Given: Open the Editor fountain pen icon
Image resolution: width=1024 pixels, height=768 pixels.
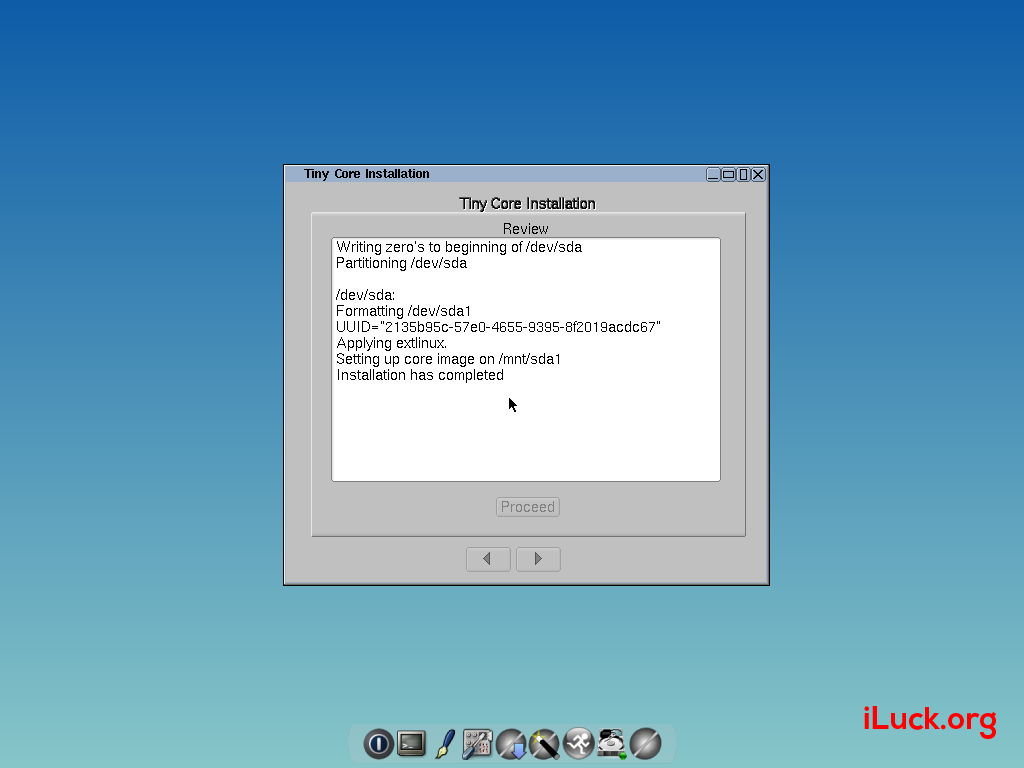Looking at the screenshot, I should (x=445, y=744).
